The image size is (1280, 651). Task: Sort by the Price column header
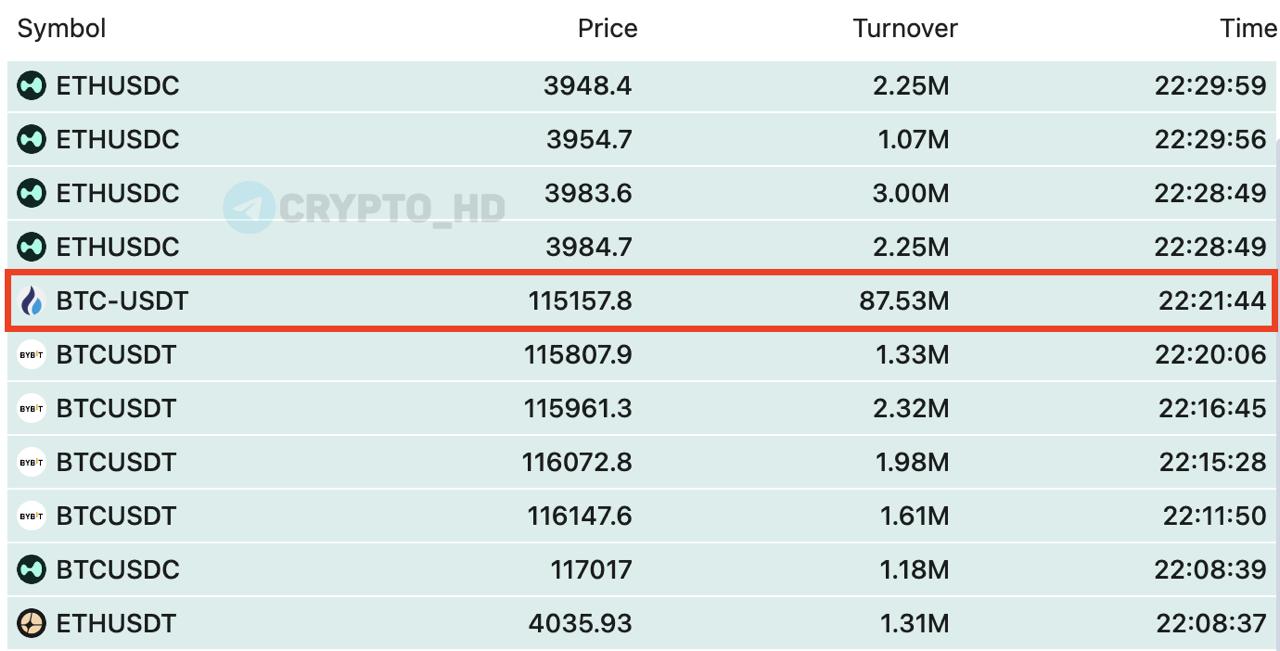click(607, 29)
